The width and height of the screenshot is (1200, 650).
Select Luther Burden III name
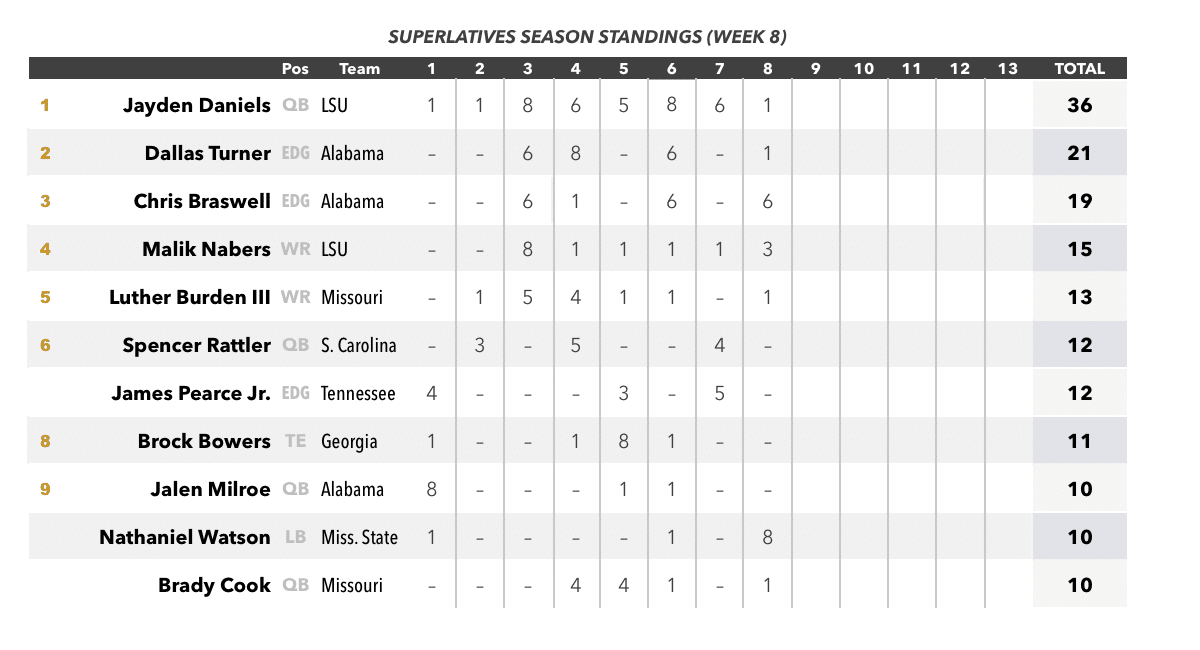(x=190, y=297)
